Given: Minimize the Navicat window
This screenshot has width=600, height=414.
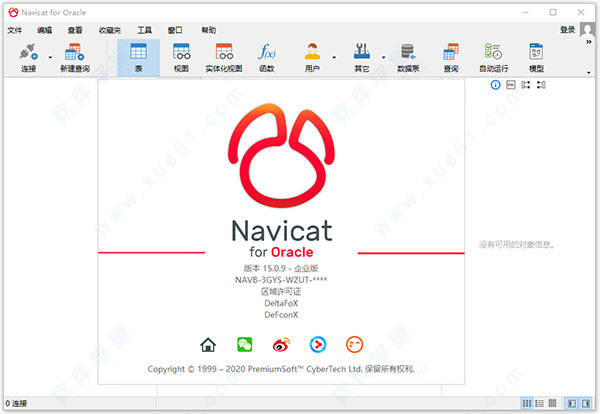Looking at the screenshot, I should pyautogui.click(x=525, y=12).
